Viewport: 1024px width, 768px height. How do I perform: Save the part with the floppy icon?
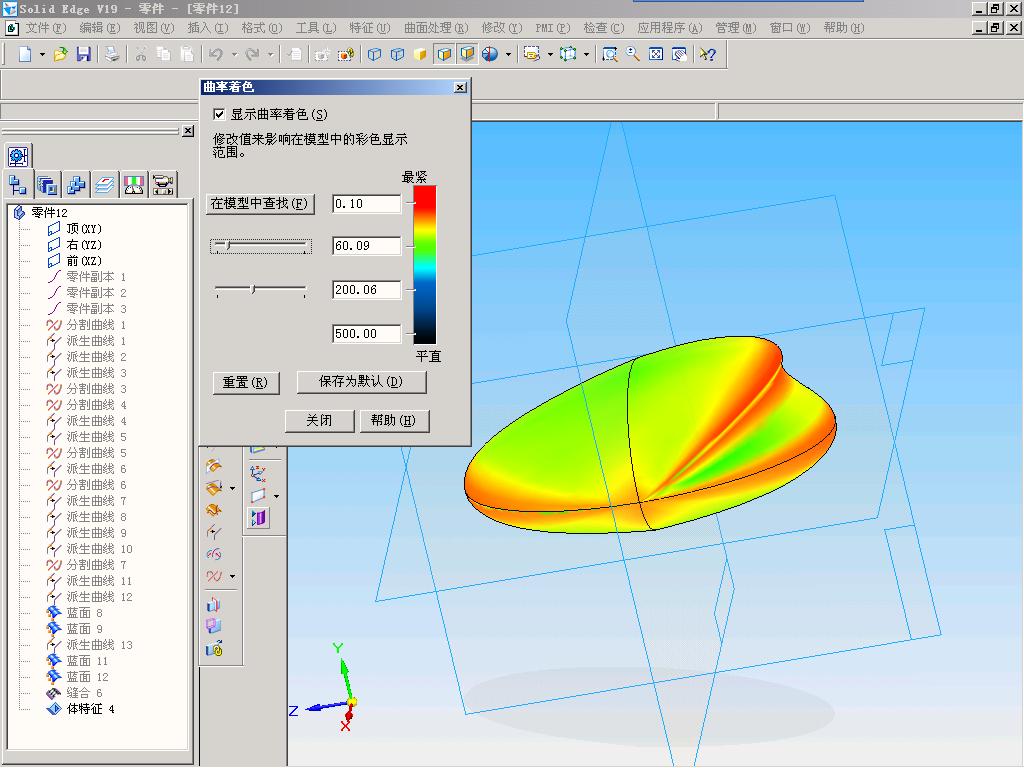[x=83, y=54]
